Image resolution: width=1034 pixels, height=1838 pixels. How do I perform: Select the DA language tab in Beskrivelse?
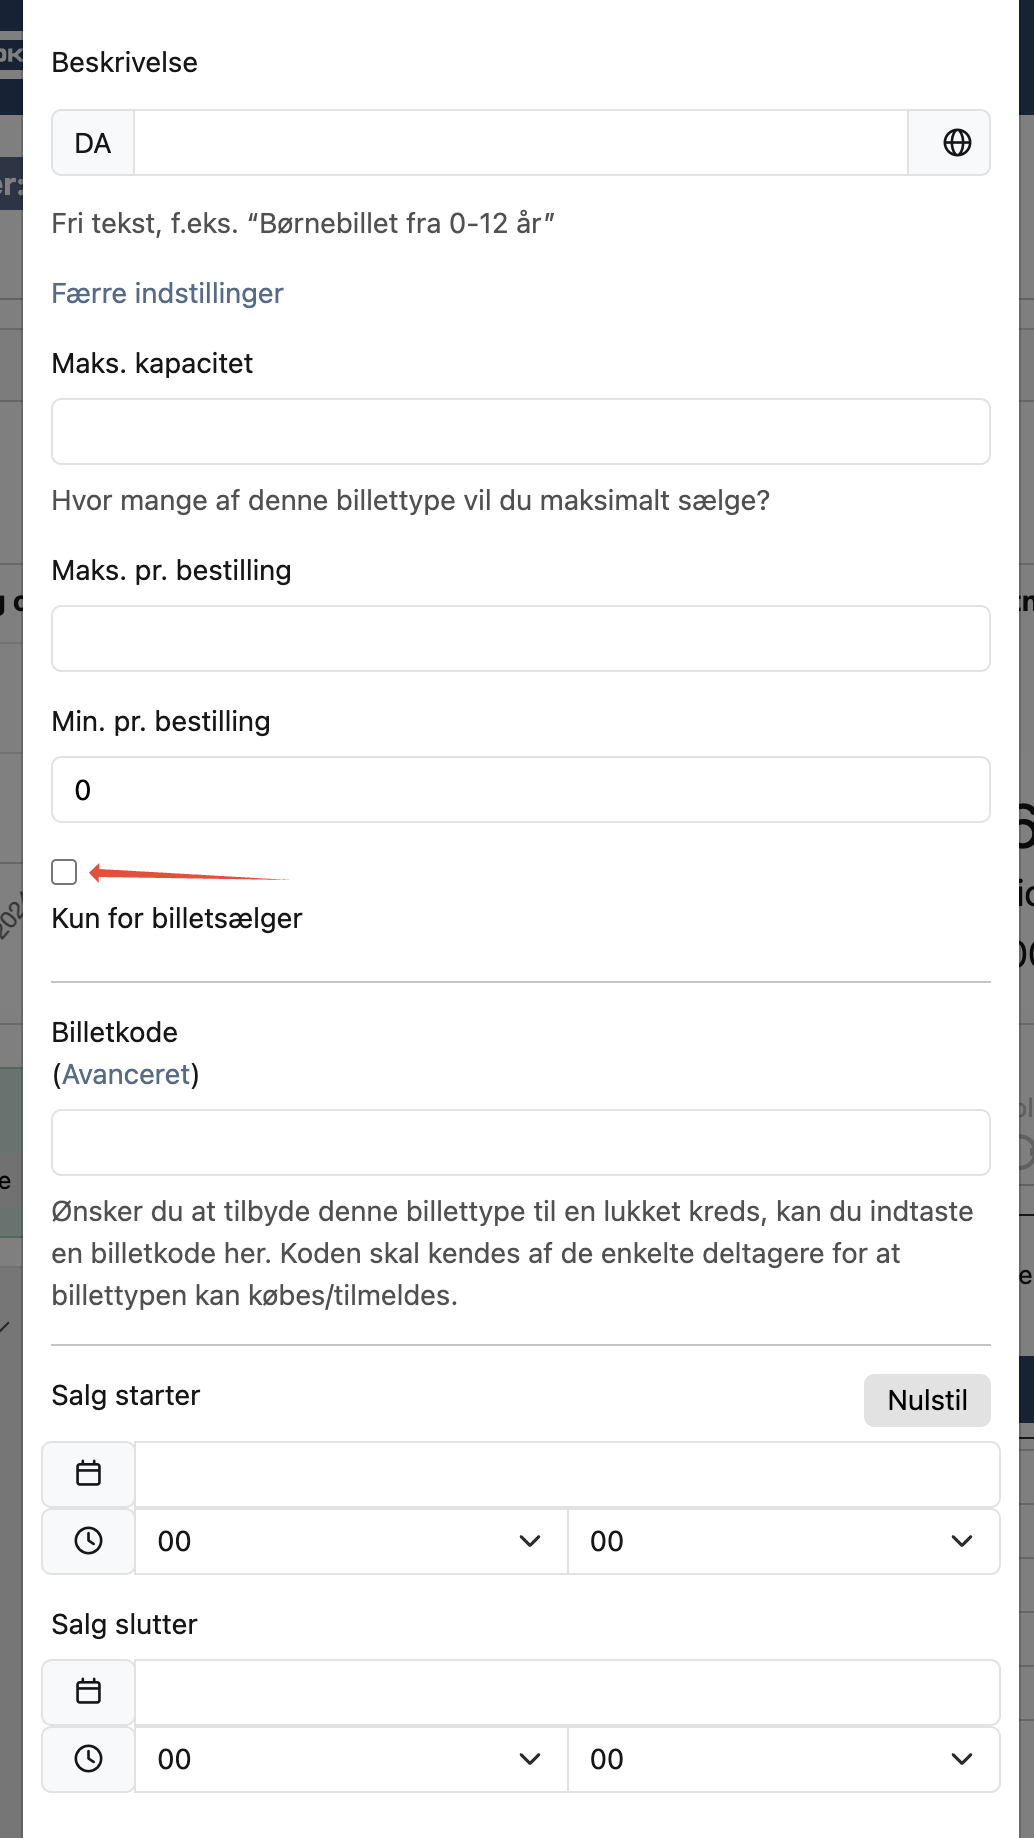[93, 143]
